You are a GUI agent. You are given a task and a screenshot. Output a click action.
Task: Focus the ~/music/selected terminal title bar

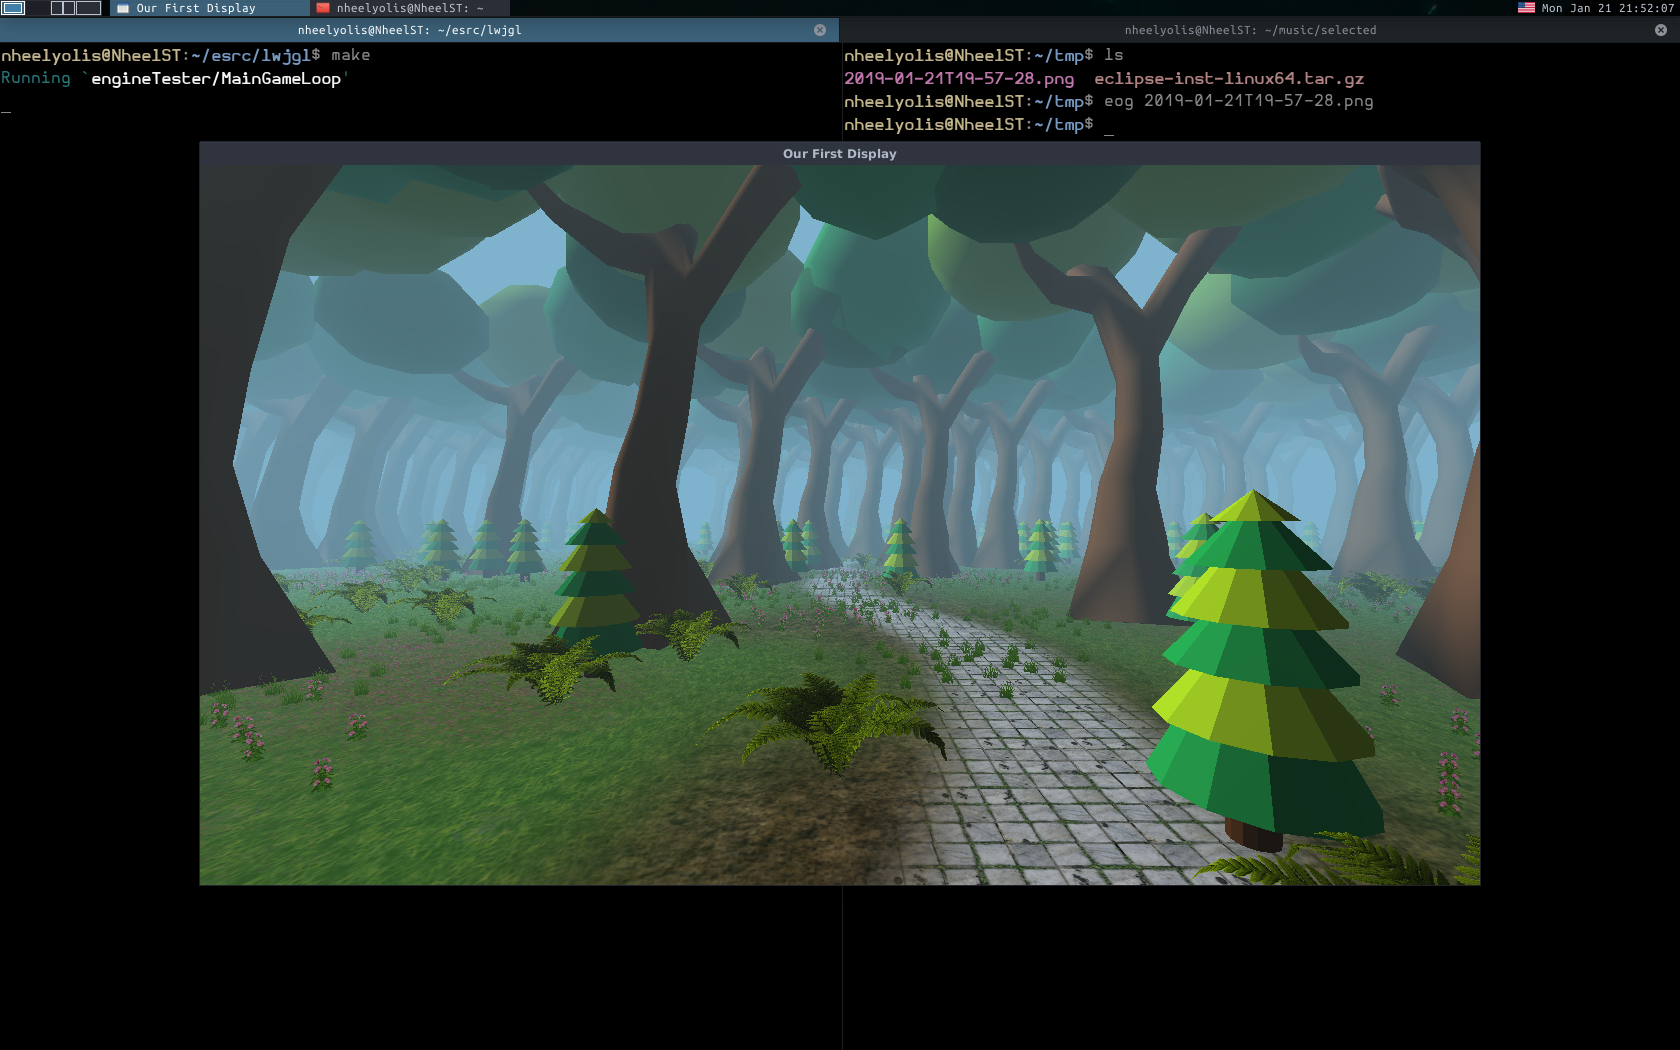point(1250,30)
